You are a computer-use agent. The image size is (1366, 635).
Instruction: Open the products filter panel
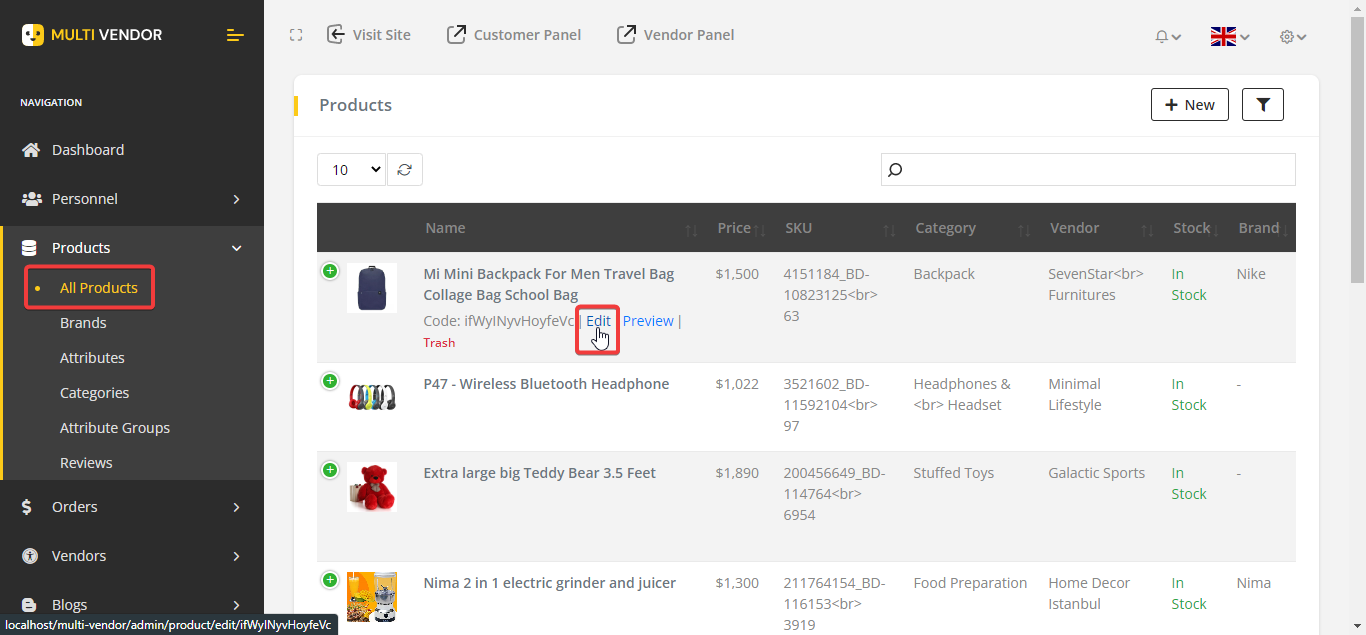(x=1262, y=104)
